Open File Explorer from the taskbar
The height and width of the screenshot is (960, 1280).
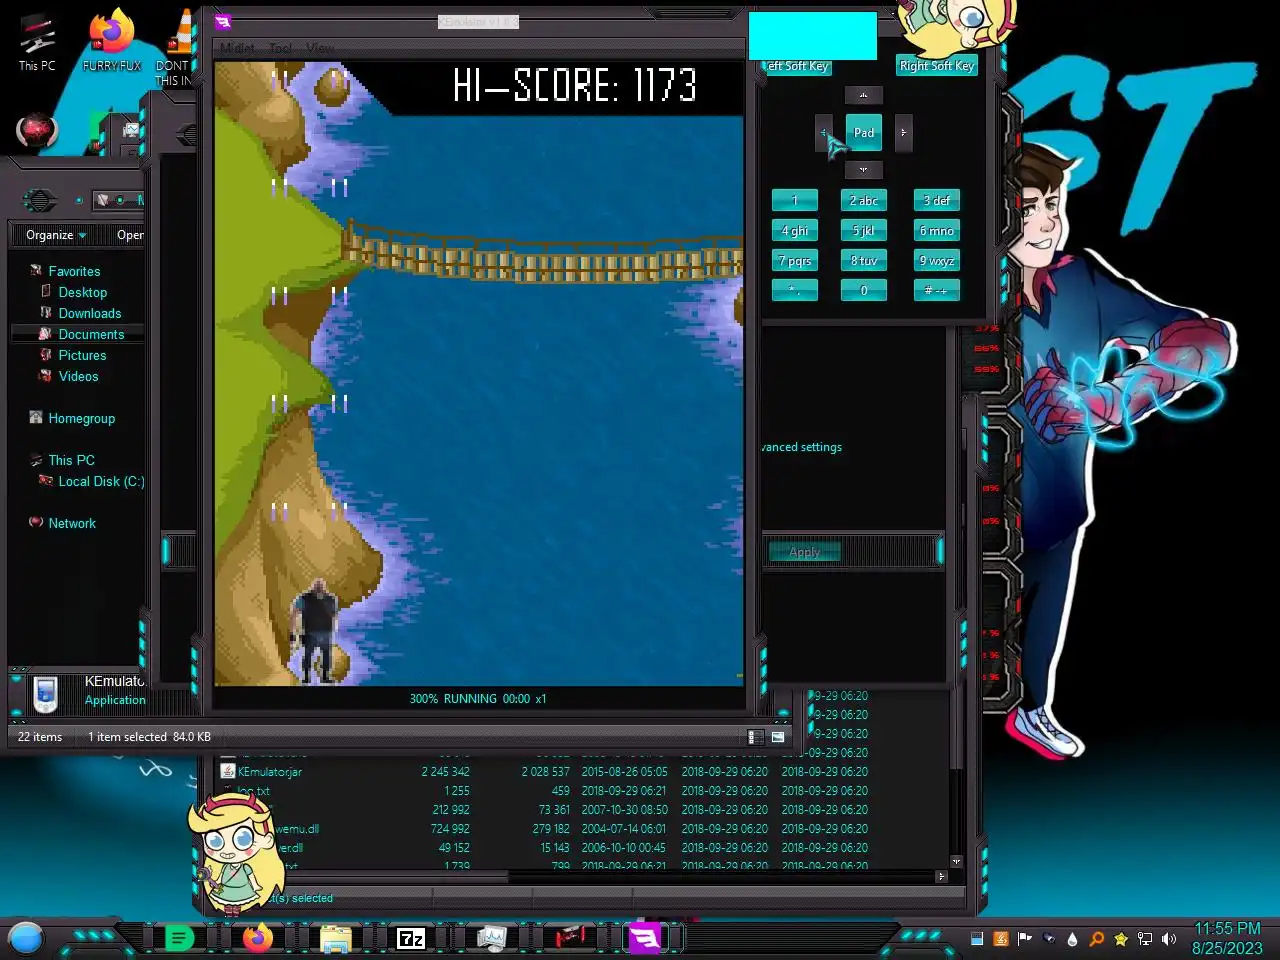click(x=335, y=938)
